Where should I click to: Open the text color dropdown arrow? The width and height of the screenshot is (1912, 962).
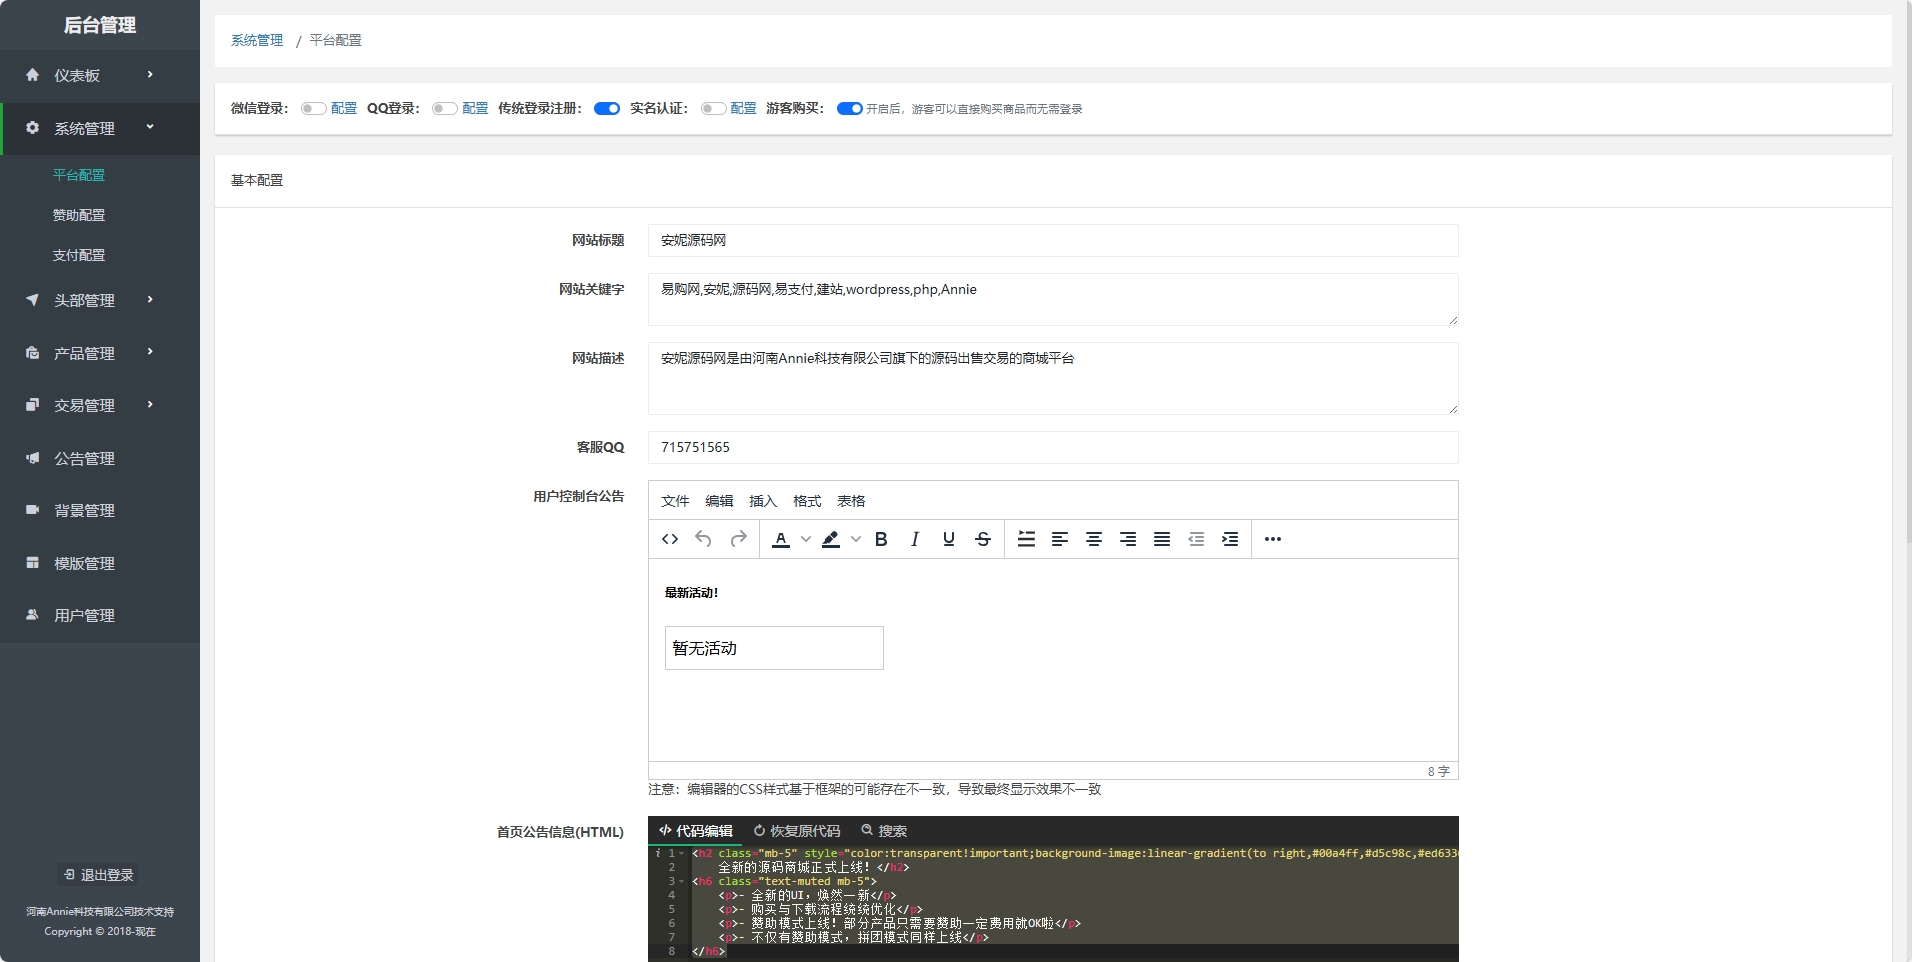coord(806,539)
